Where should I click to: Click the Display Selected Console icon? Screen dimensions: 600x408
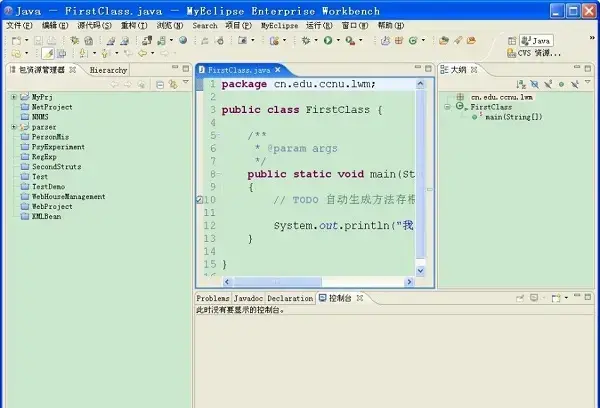pos(534,298)
